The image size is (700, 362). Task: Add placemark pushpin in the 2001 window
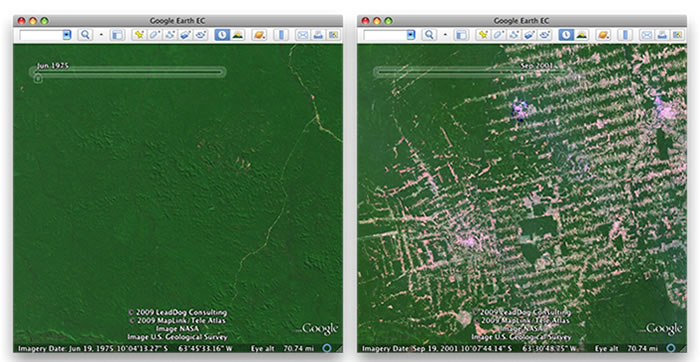coord(483,35)
